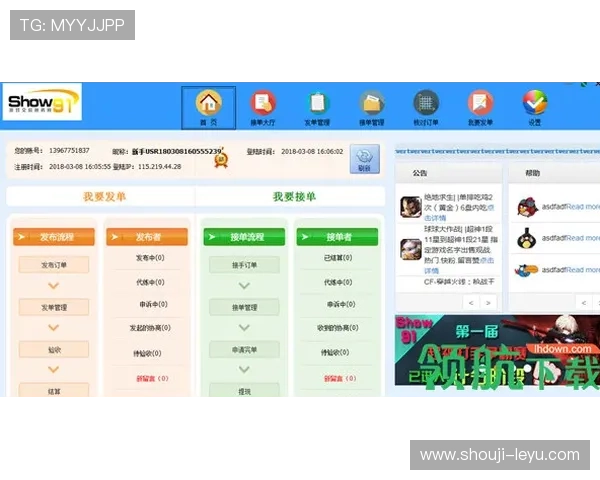Click the Show91 logo
The width and height of the screenshot is (600, 480).
(42, 102)
